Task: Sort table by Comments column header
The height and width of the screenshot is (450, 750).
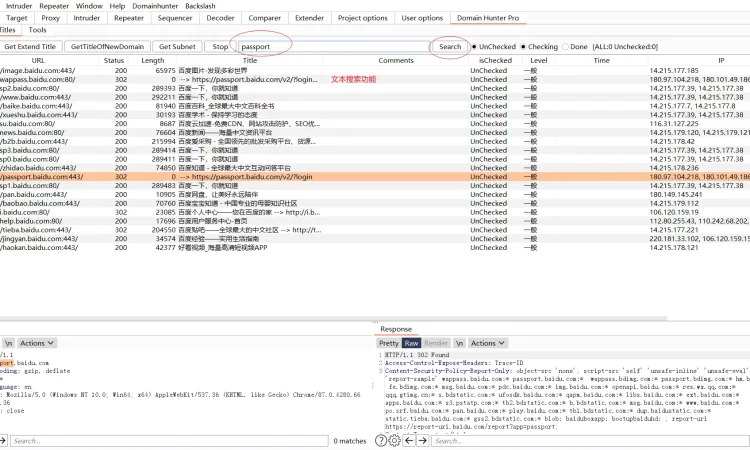Action: 396,60
